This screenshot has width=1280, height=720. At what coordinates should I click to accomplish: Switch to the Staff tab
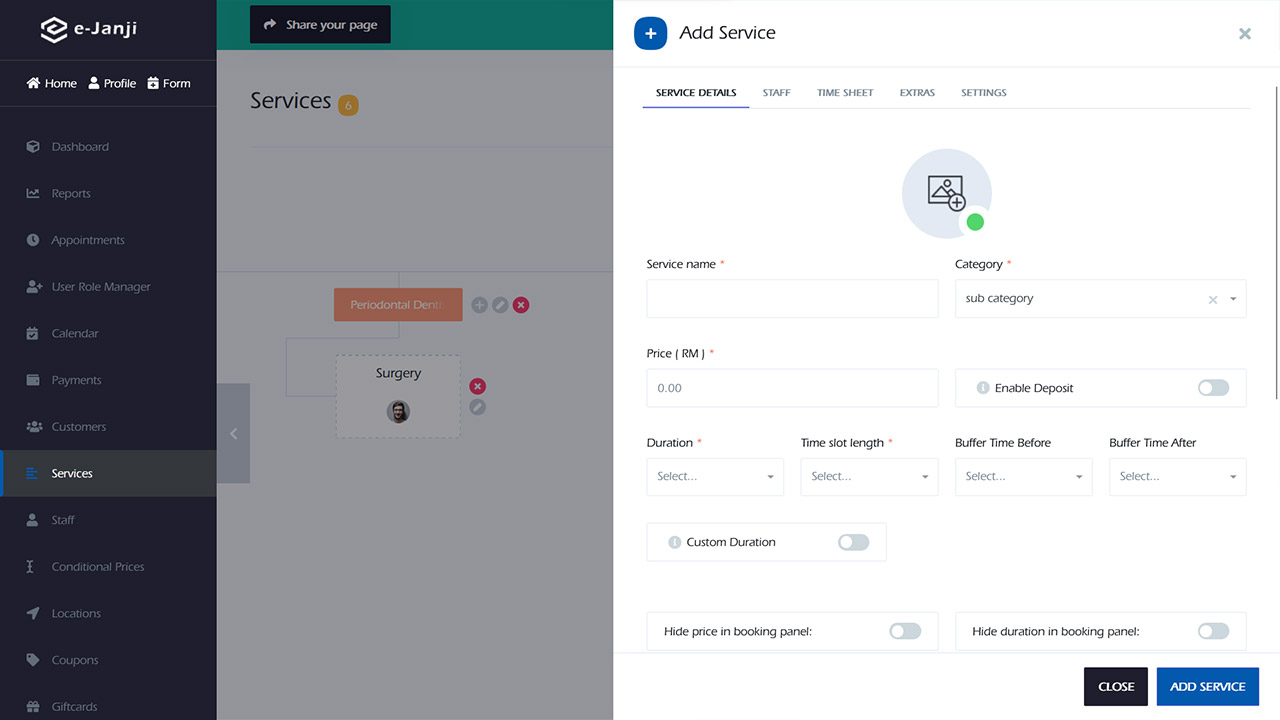[776, 92]
